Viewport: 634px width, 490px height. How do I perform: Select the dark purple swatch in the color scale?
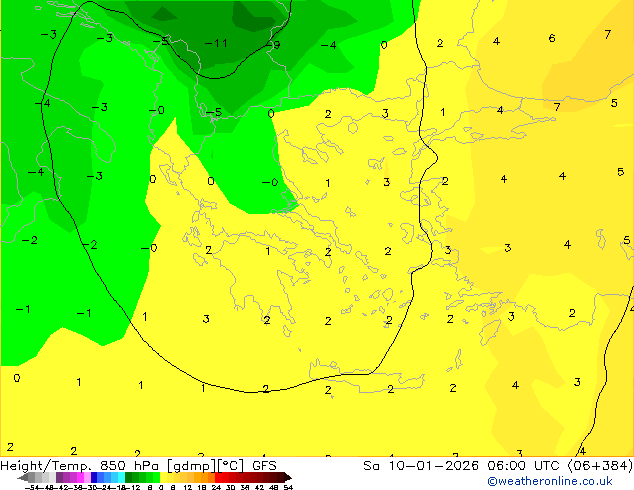[59, 477]
